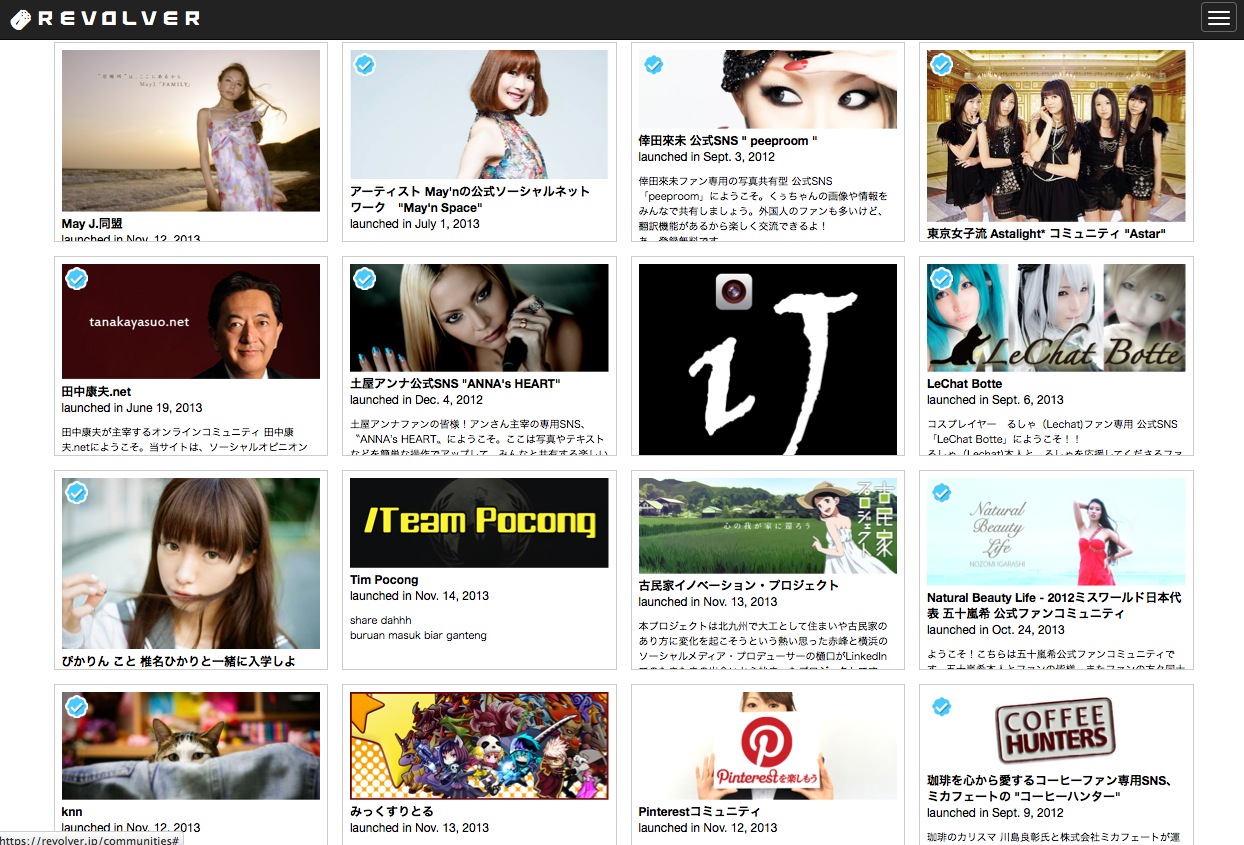Click verified badge on May'n Space card

365,65
